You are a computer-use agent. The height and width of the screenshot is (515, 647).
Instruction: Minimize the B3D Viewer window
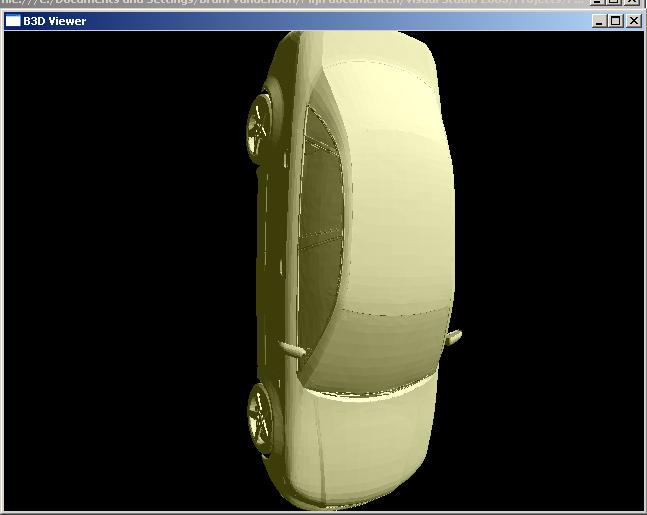tap(599, 21)
